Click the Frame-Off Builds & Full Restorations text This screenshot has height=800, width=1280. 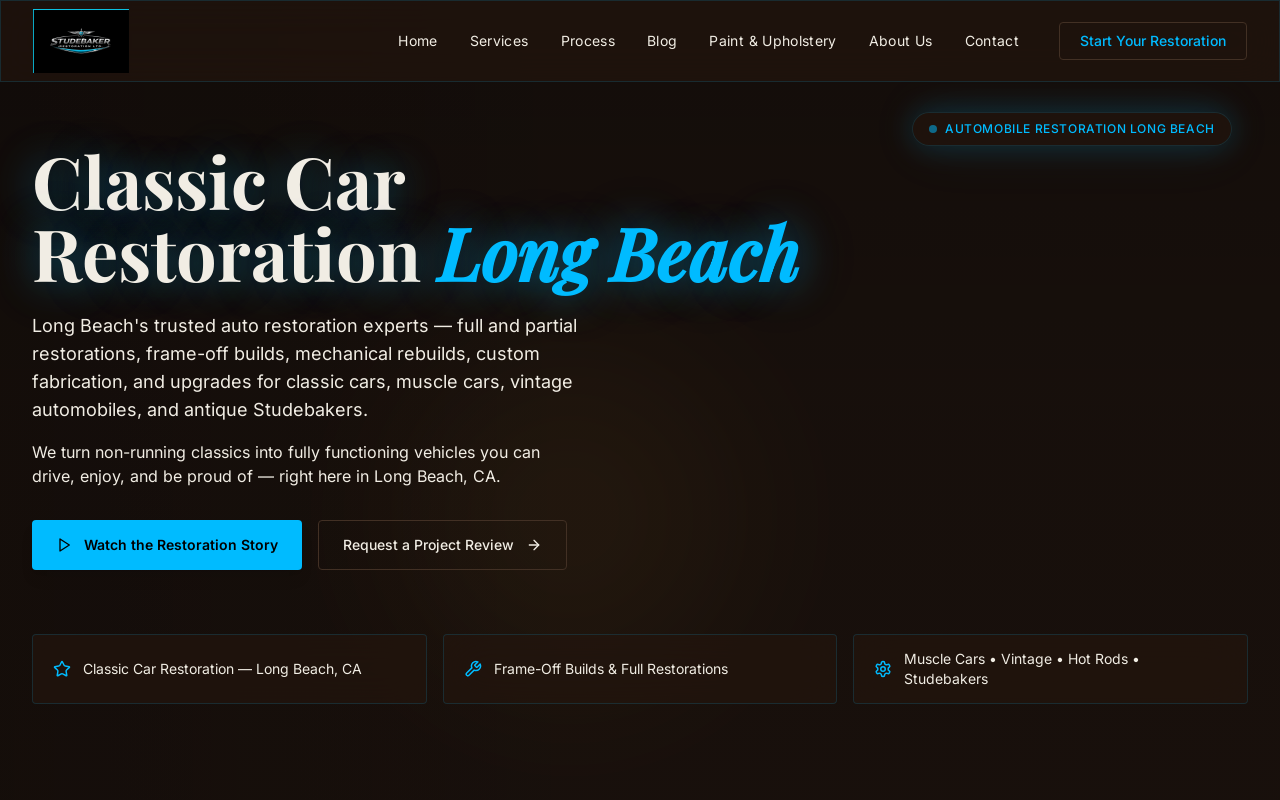click(x=611, y=669)
